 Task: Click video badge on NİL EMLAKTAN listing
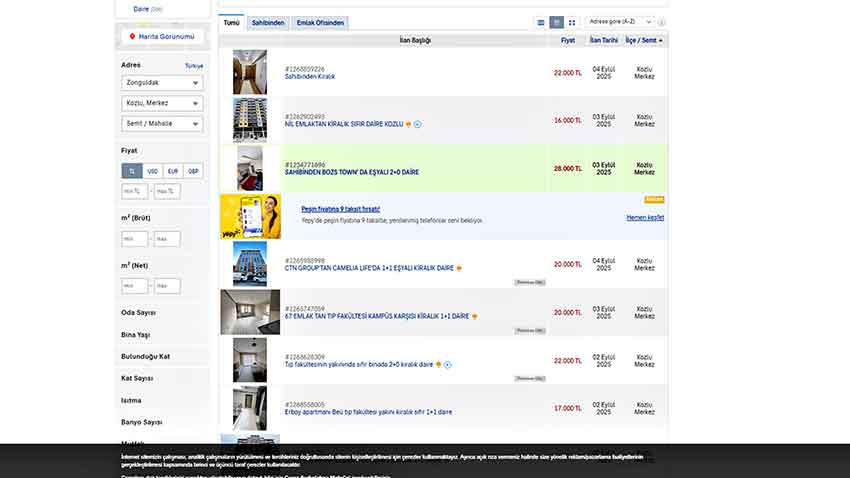[x=418, y=124]
